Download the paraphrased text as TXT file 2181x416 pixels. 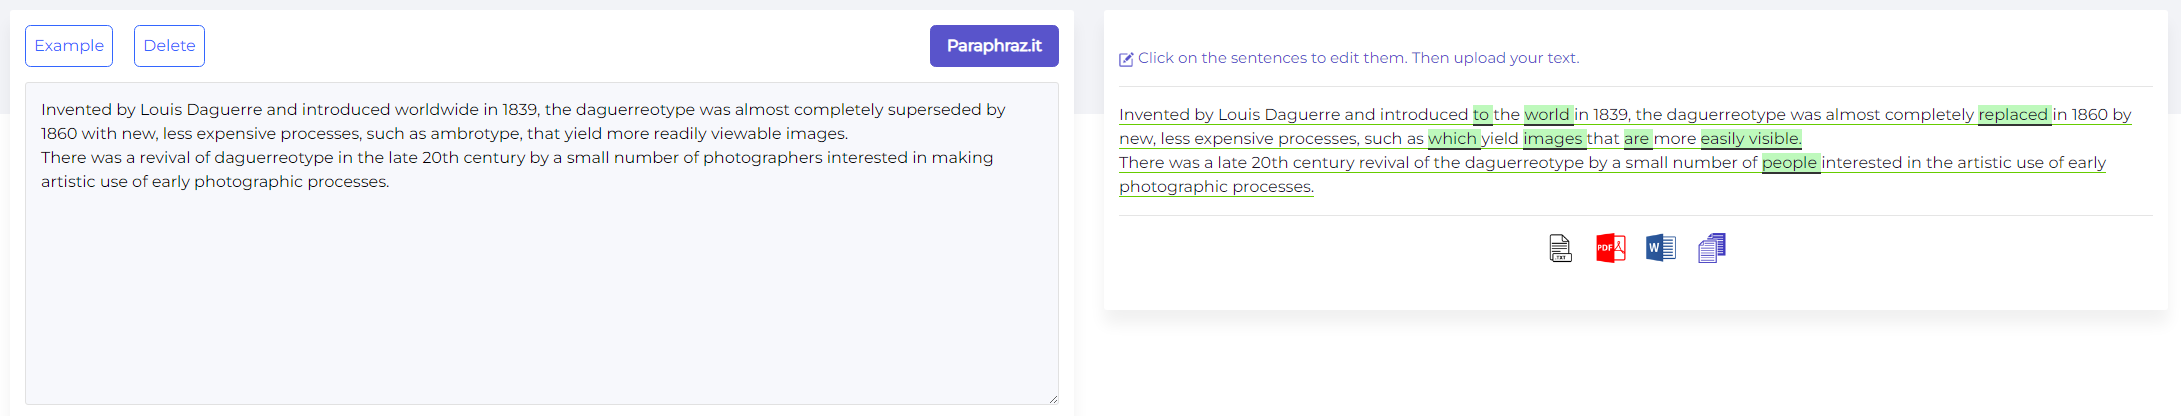coord(1560,248)
